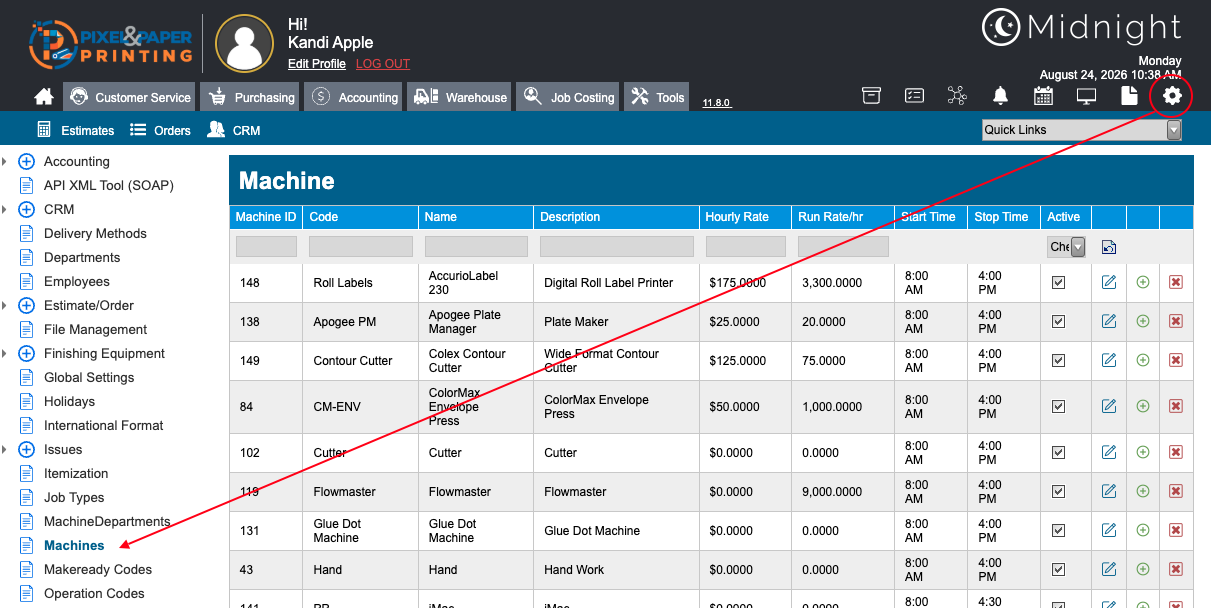Open the CRM submenu item
This screenshot has width=1211, height=608.
click(x=234, y=130)
